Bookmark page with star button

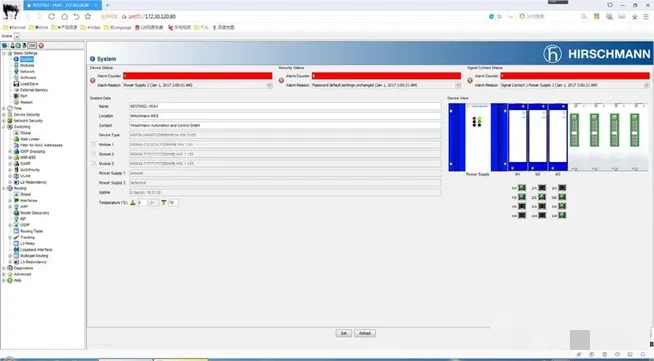click(88, 16)
